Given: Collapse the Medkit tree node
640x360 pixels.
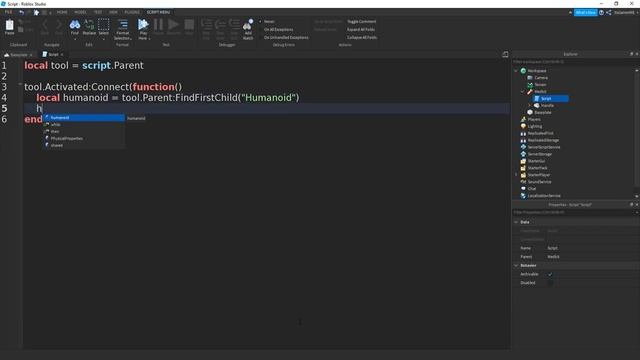Looking at the screenshot, I should click(x=522, y=91).
